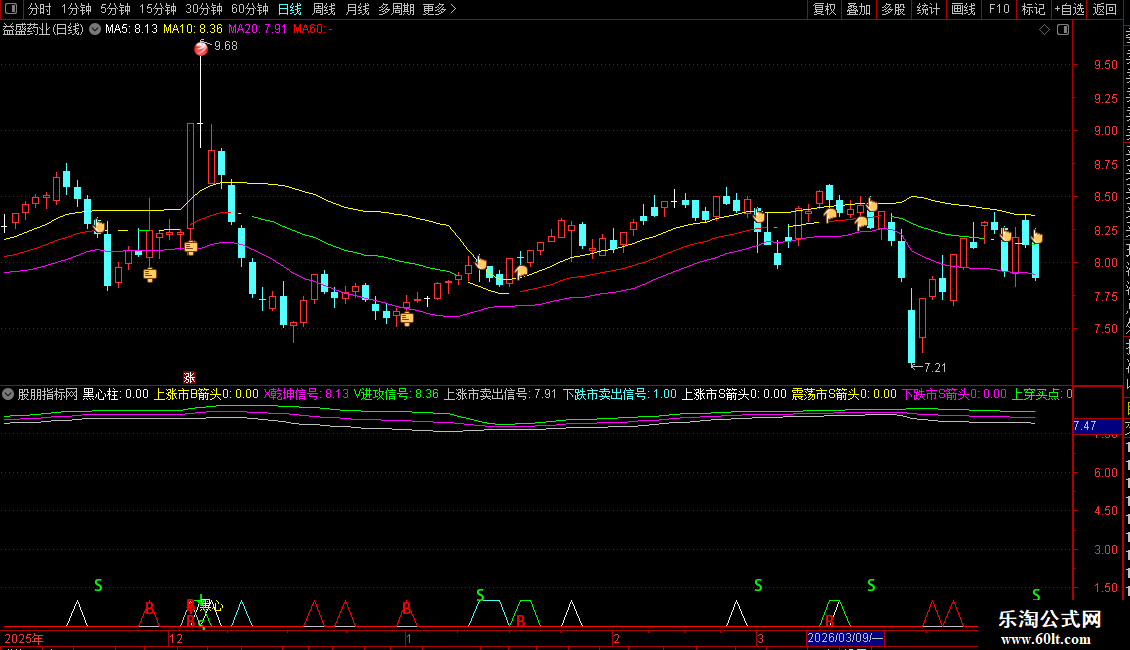Toggle the left sidebar panel icon
Screen dimensions: 1130x650
pos(11,9)
